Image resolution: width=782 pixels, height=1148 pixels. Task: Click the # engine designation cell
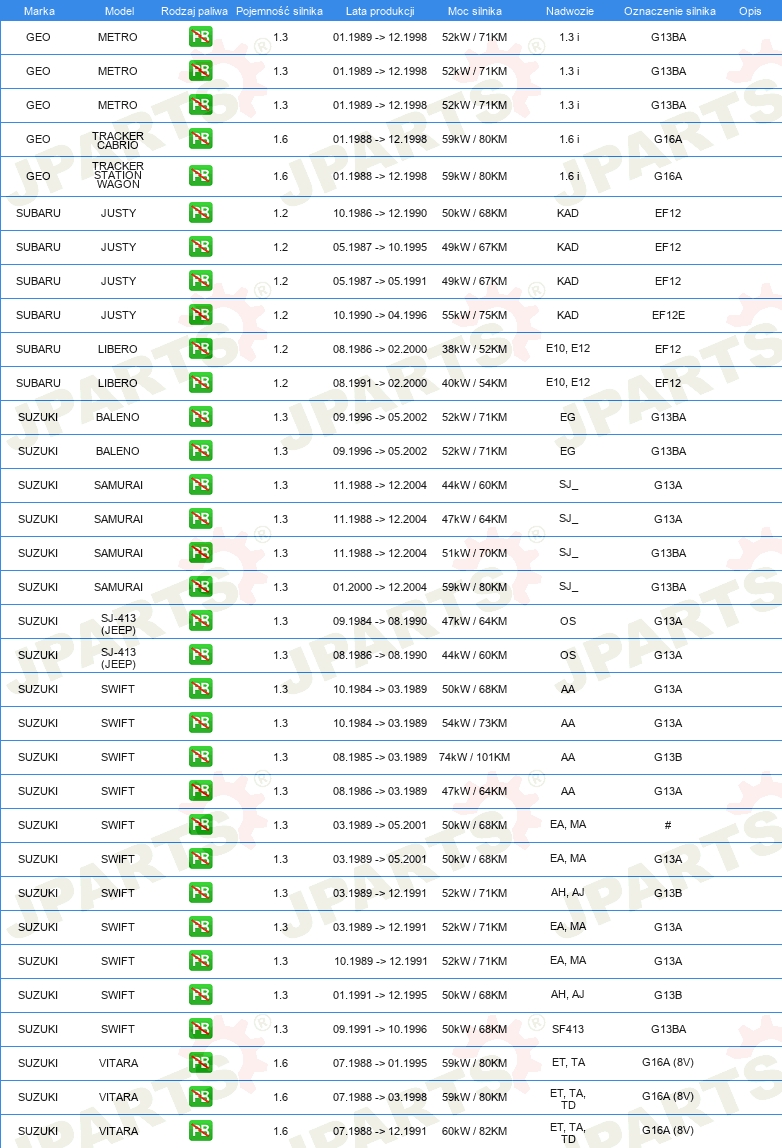click(668, 825)
